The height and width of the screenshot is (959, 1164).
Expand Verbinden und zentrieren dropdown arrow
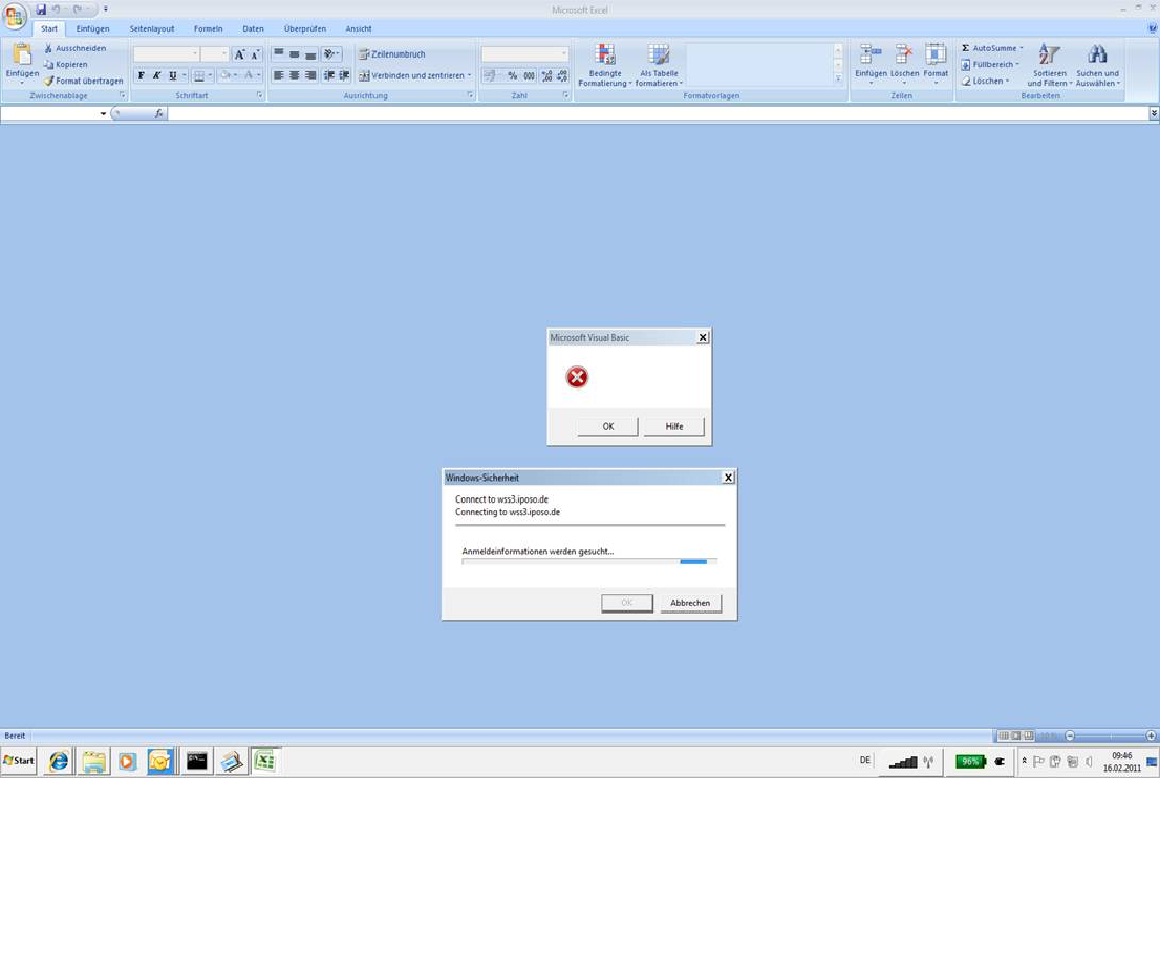[x=469, y=76]
